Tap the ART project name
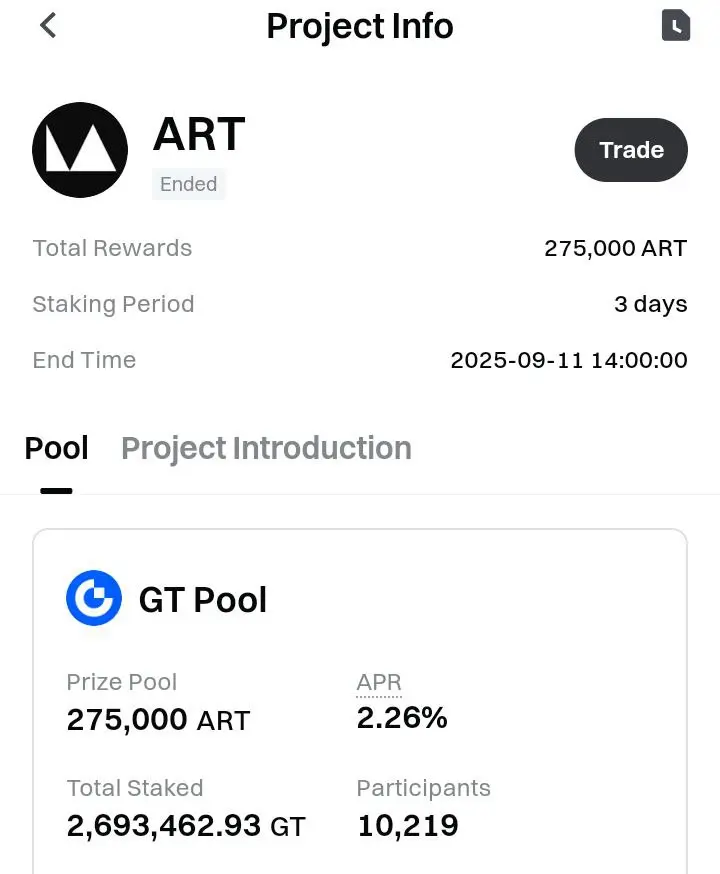Viewport: 720px width, 874px height. (199, 134)
